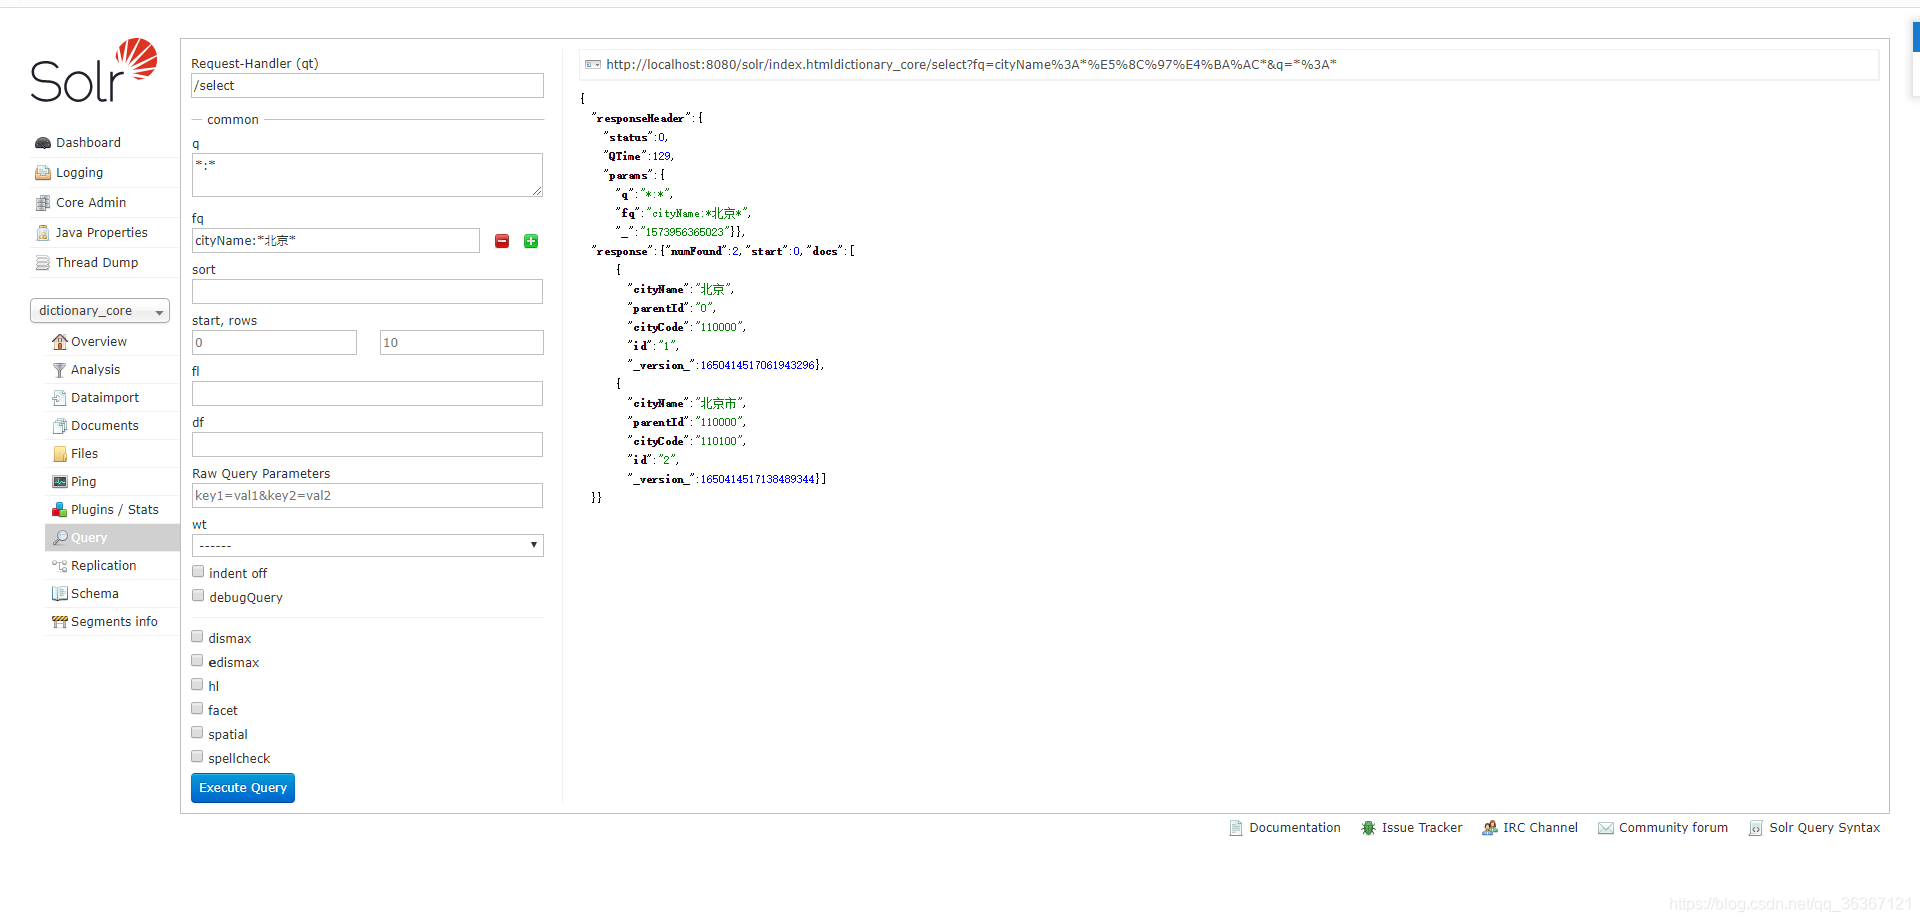Open Thread Dump page

point(97,263)
